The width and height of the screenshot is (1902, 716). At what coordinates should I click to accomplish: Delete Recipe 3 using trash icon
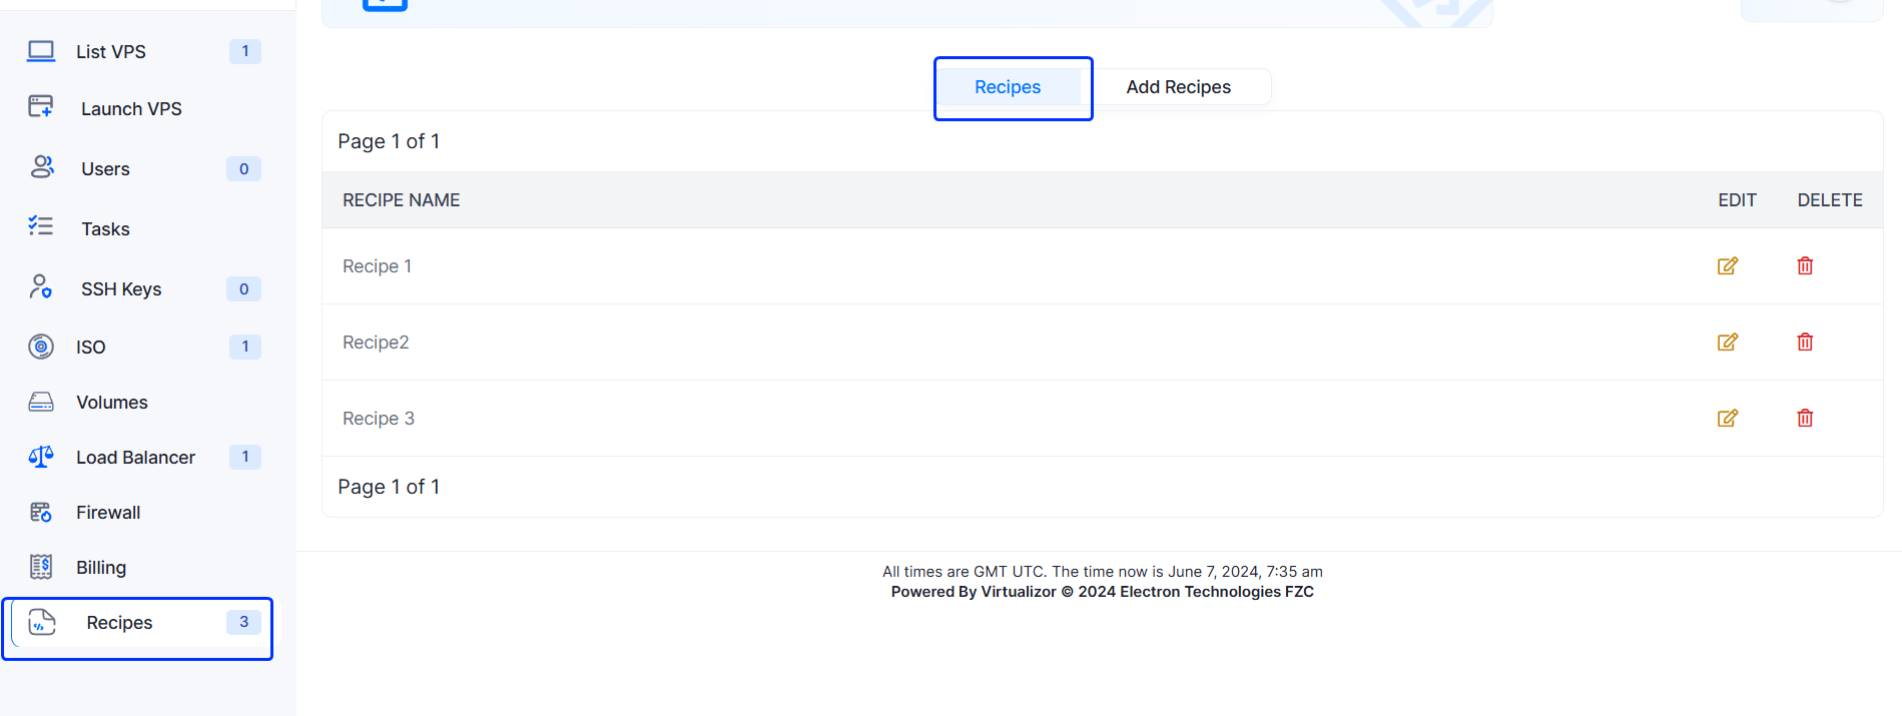coord(1804,418)
